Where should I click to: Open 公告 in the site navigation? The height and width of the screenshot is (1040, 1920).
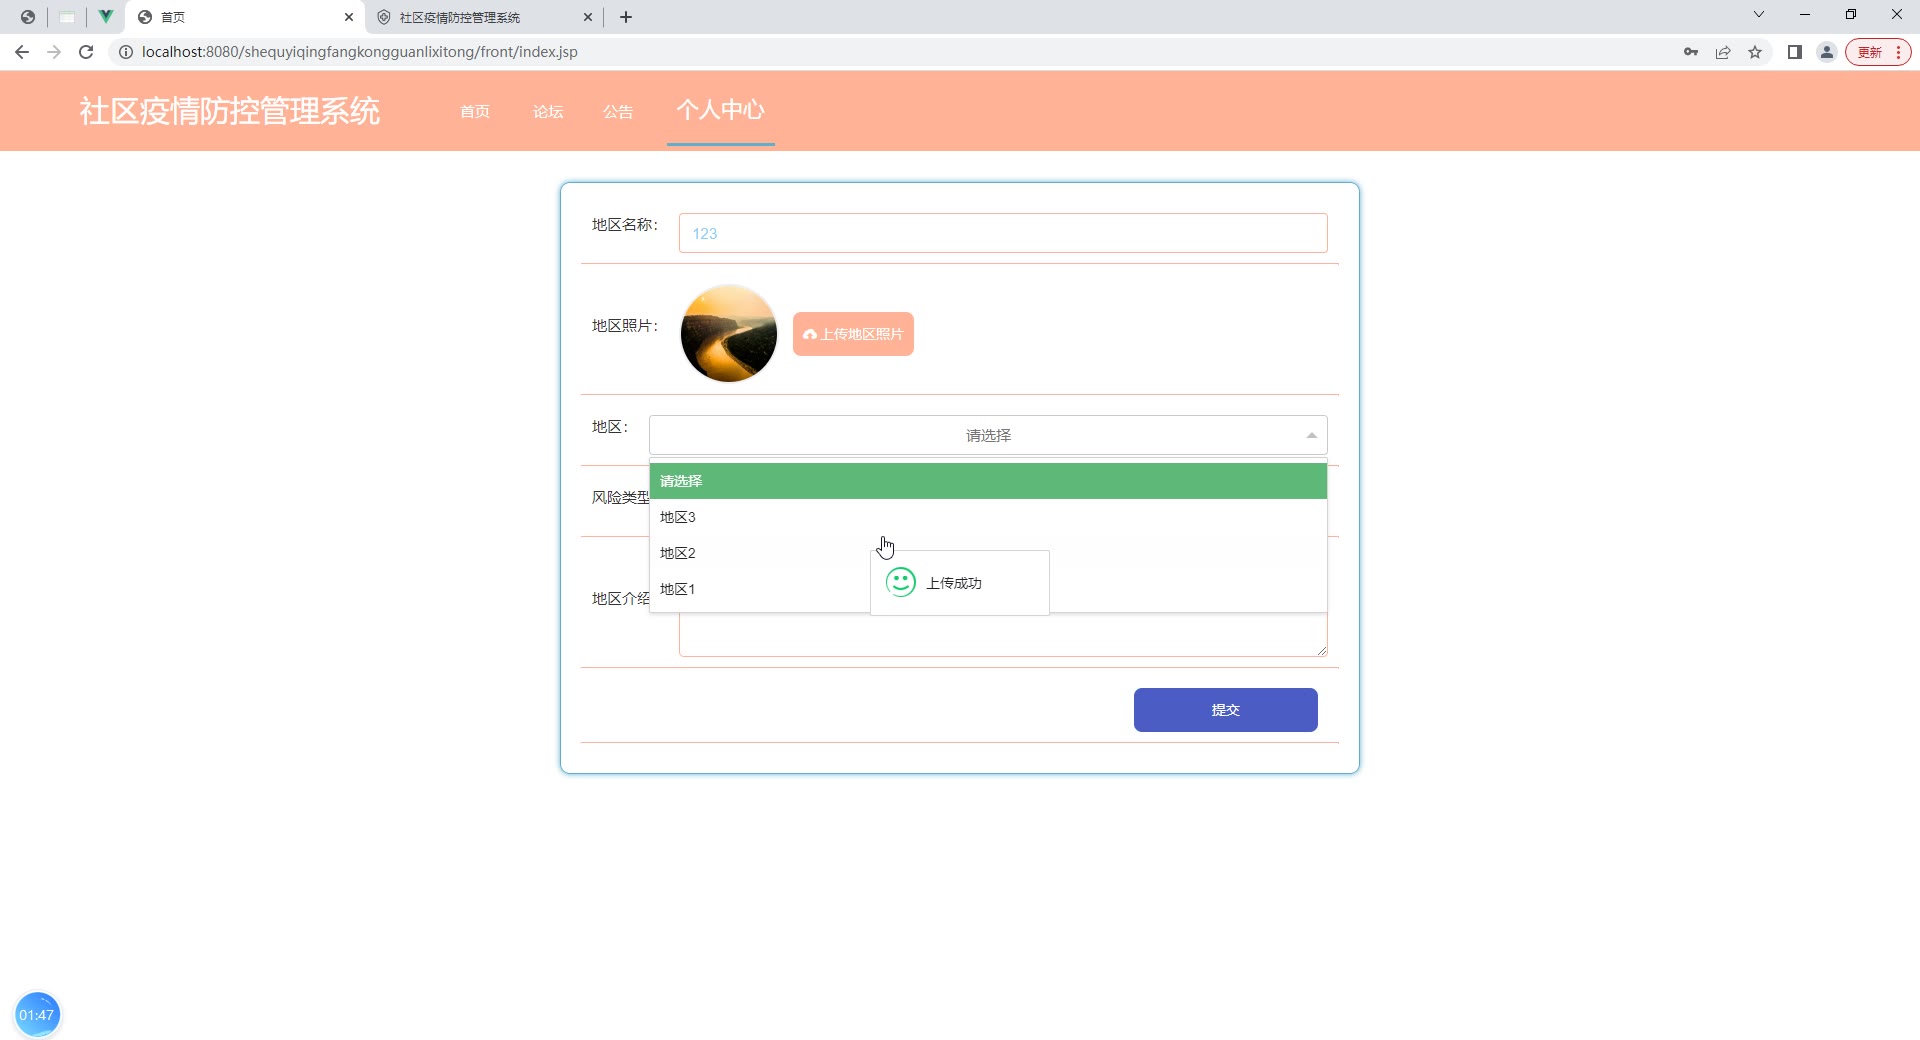(618, 112)
